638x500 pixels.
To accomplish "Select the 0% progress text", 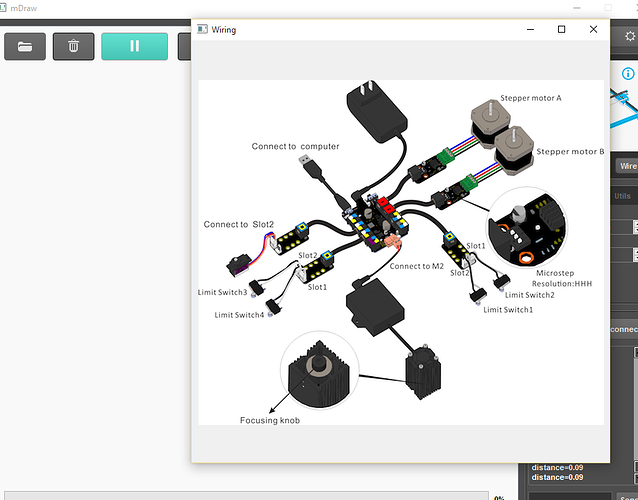I will 499,498.
